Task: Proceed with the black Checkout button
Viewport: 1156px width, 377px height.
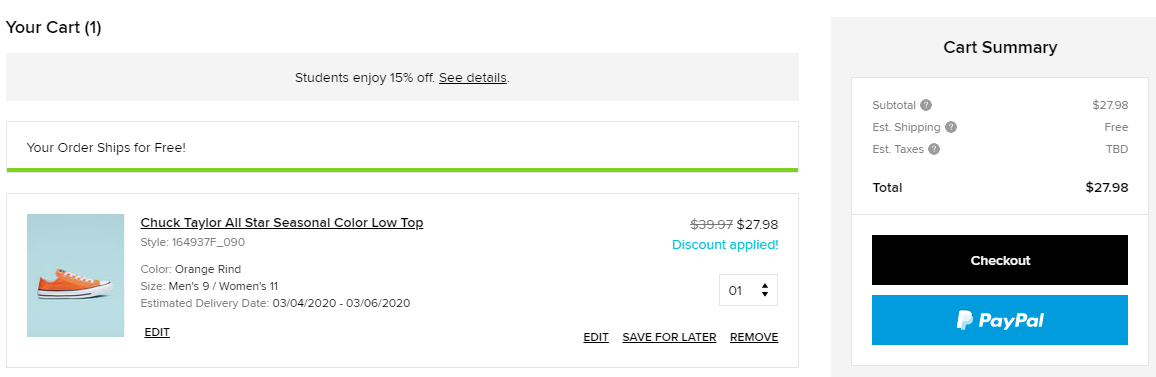Action: pyautogui.click(x=1000, y=260)
